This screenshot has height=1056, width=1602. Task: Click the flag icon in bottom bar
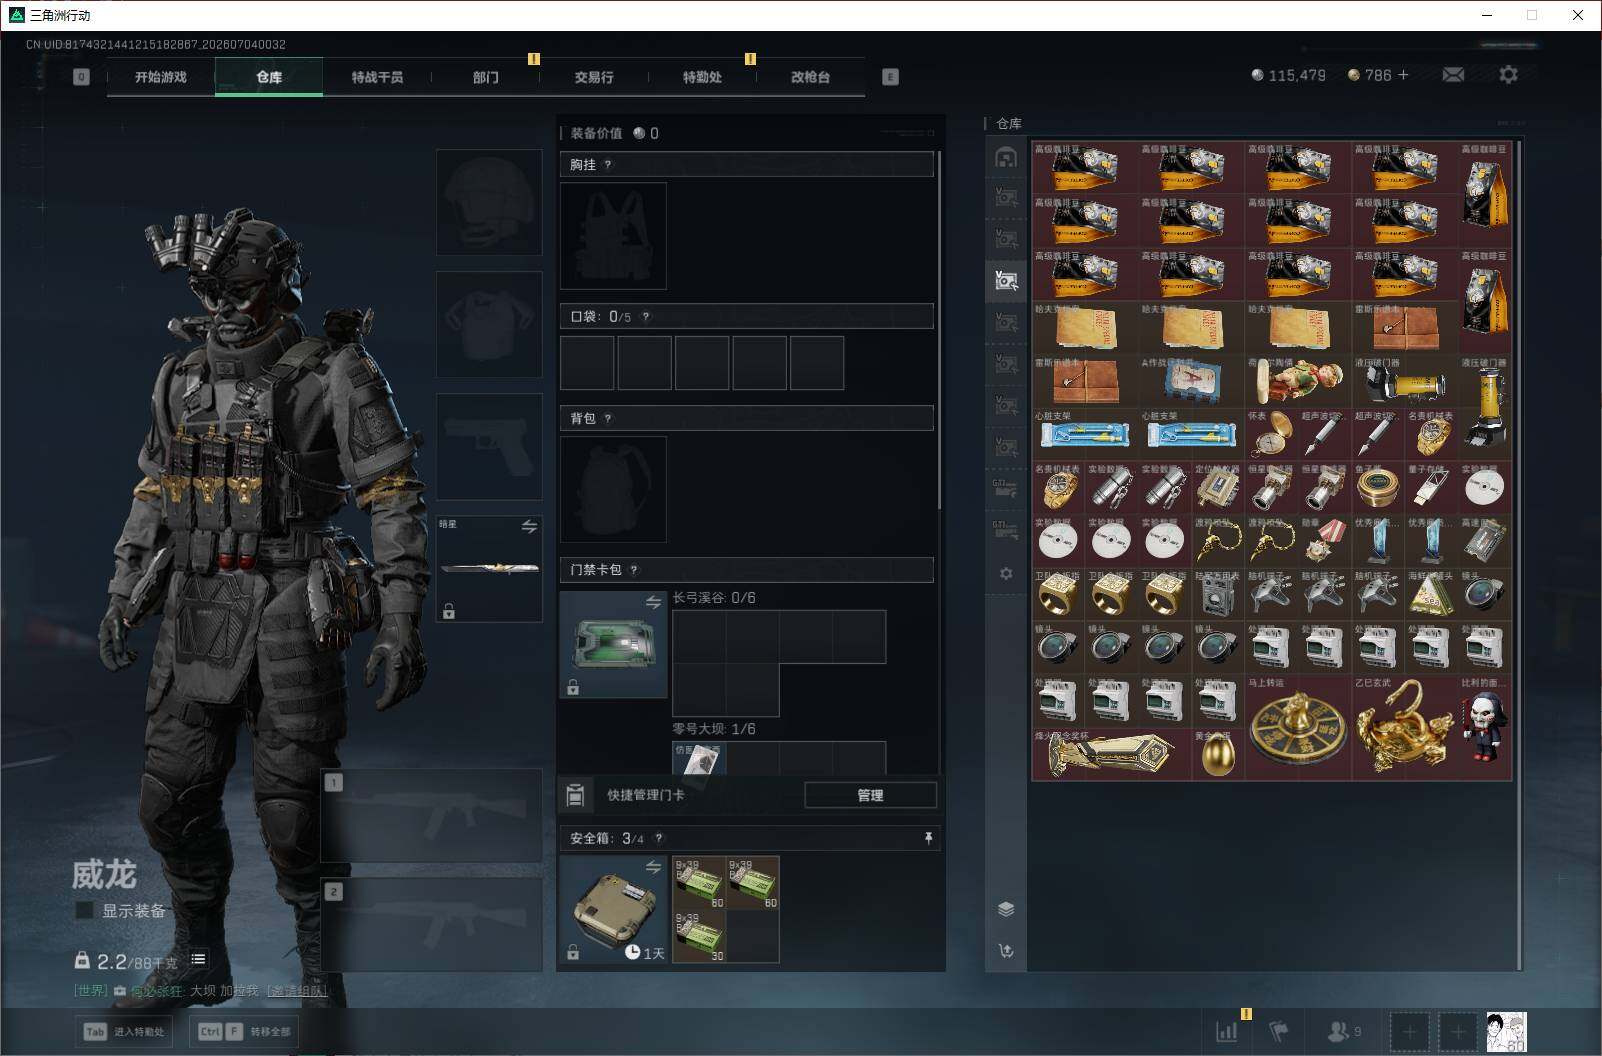click(x=1279, y=1031)
